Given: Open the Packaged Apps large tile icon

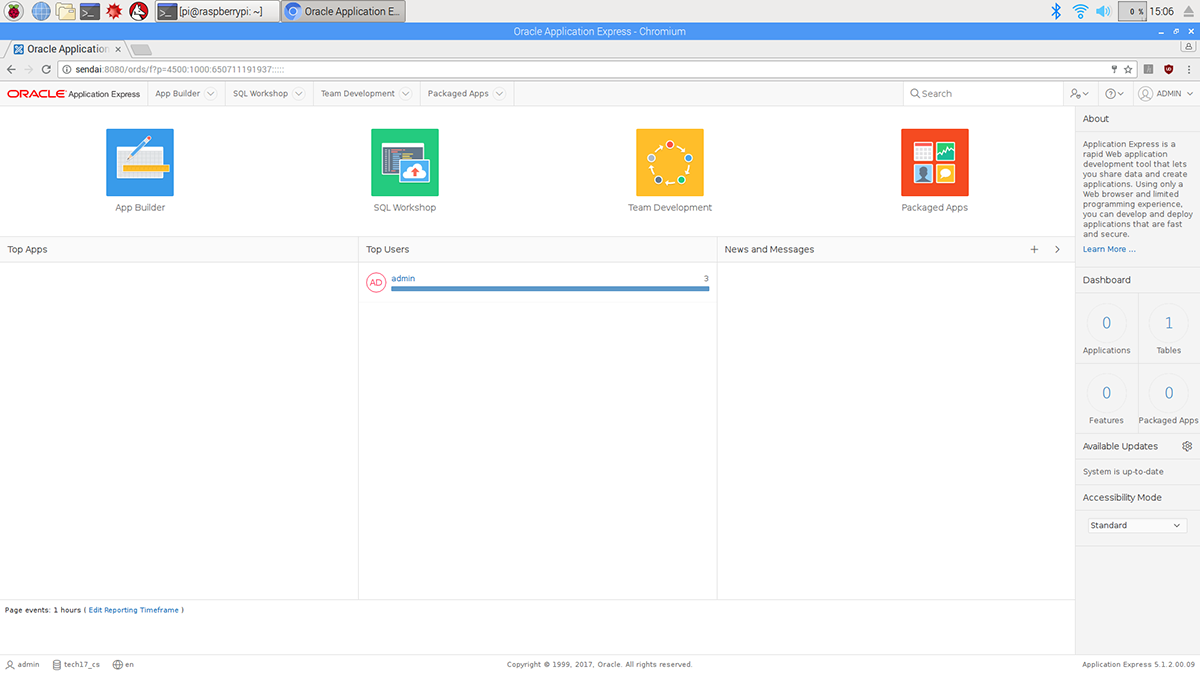Looking at the screenshot, I should (x=935, y=162).
